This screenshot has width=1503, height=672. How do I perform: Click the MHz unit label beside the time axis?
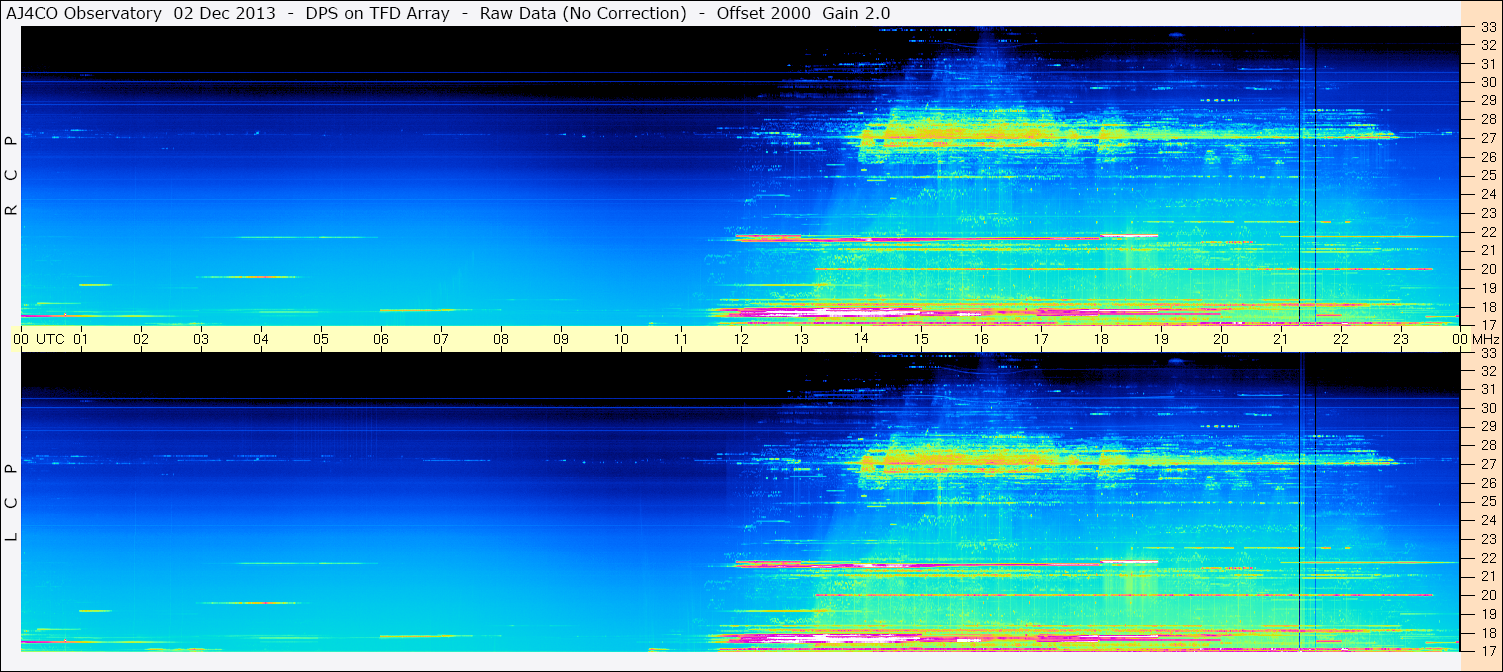pos(1484,339)
